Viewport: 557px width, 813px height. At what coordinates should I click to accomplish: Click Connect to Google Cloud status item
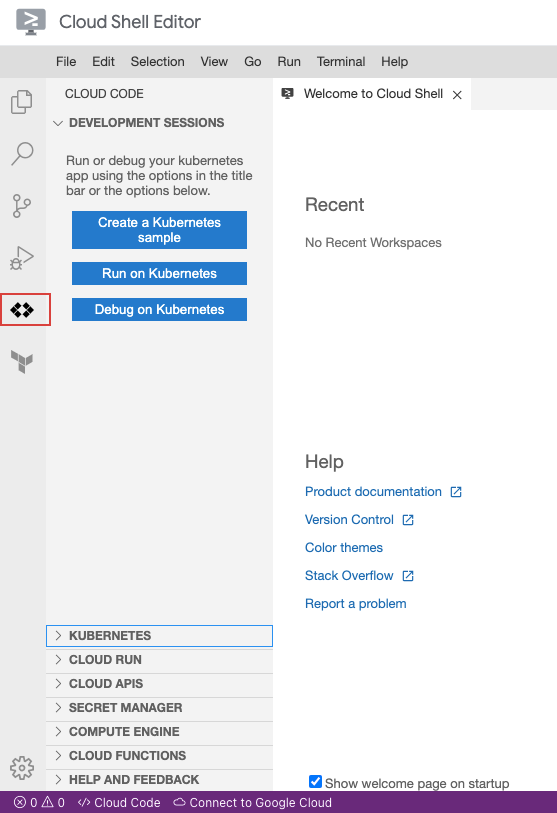tap(253, 802)
